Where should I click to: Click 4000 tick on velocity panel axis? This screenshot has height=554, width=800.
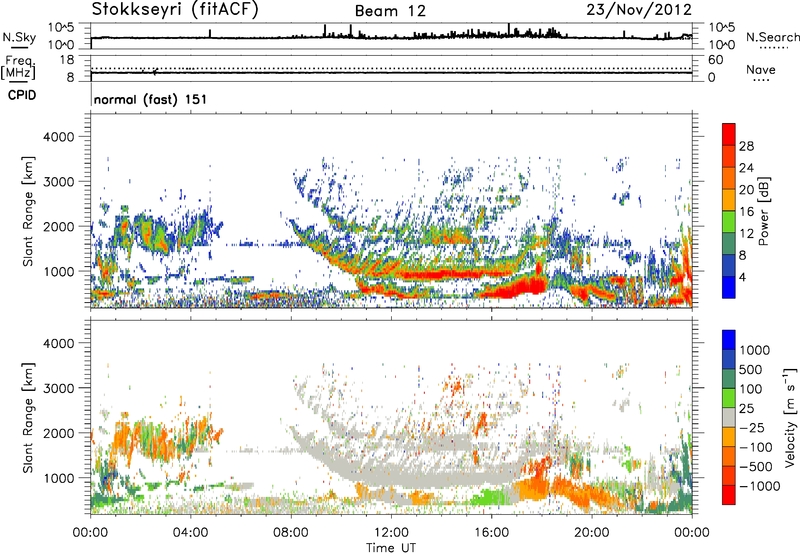click(59, 343)
